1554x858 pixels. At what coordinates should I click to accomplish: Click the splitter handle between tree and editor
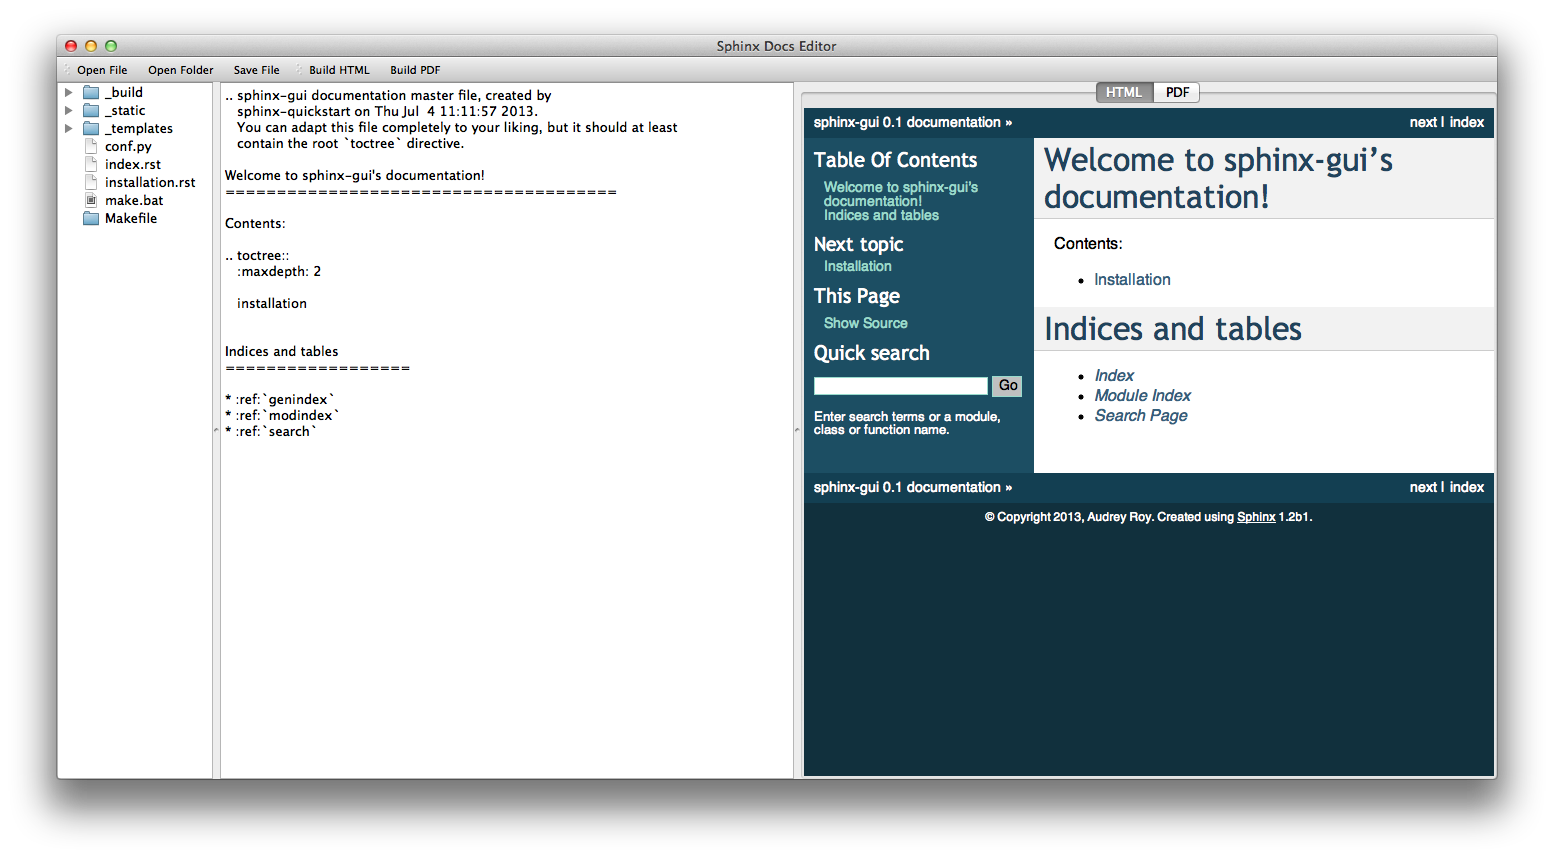click(216, 430)
